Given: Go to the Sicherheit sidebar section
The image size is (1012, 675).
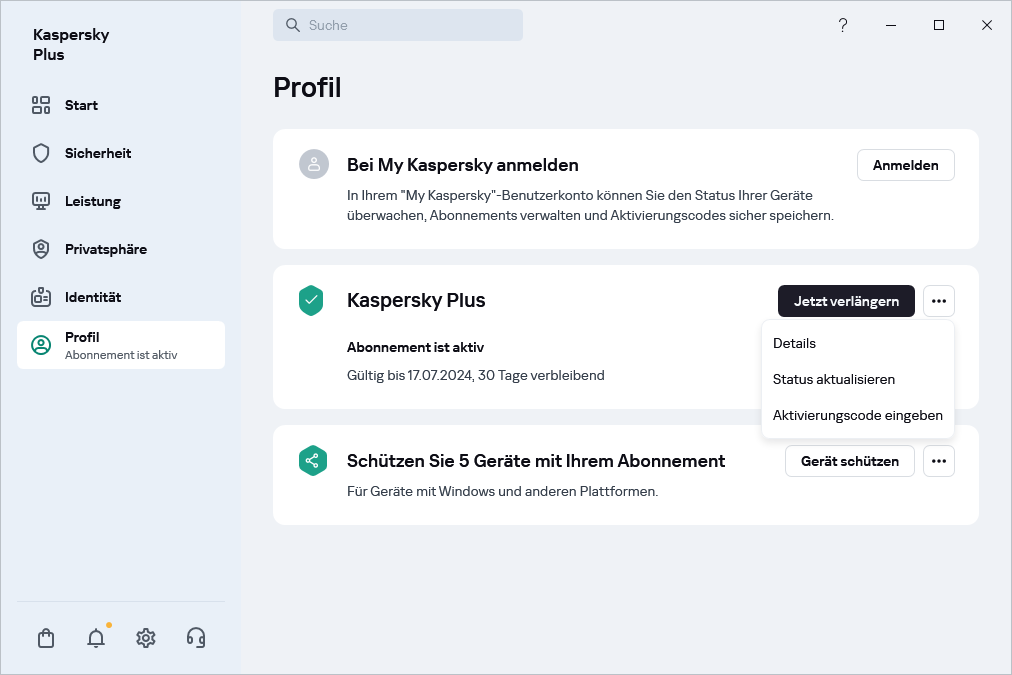Looking at the screenshot, I should [98, 153].
